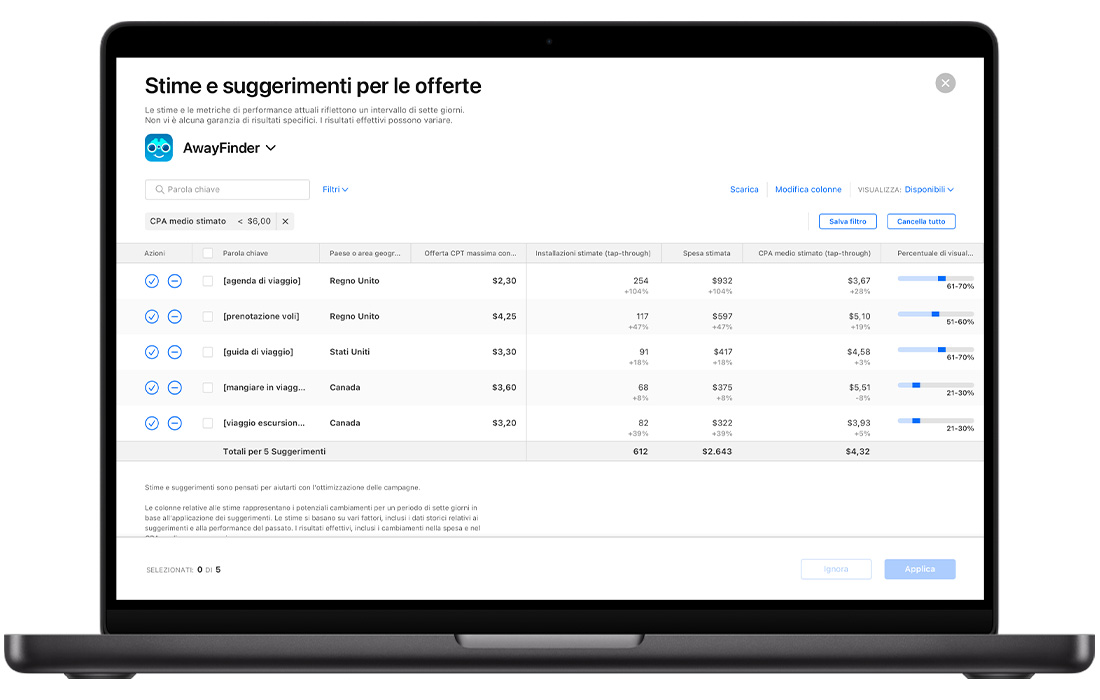Click percentage bar for [agenda di viaggio]
Screen dimensions: 1100x700
click(935, 278)
